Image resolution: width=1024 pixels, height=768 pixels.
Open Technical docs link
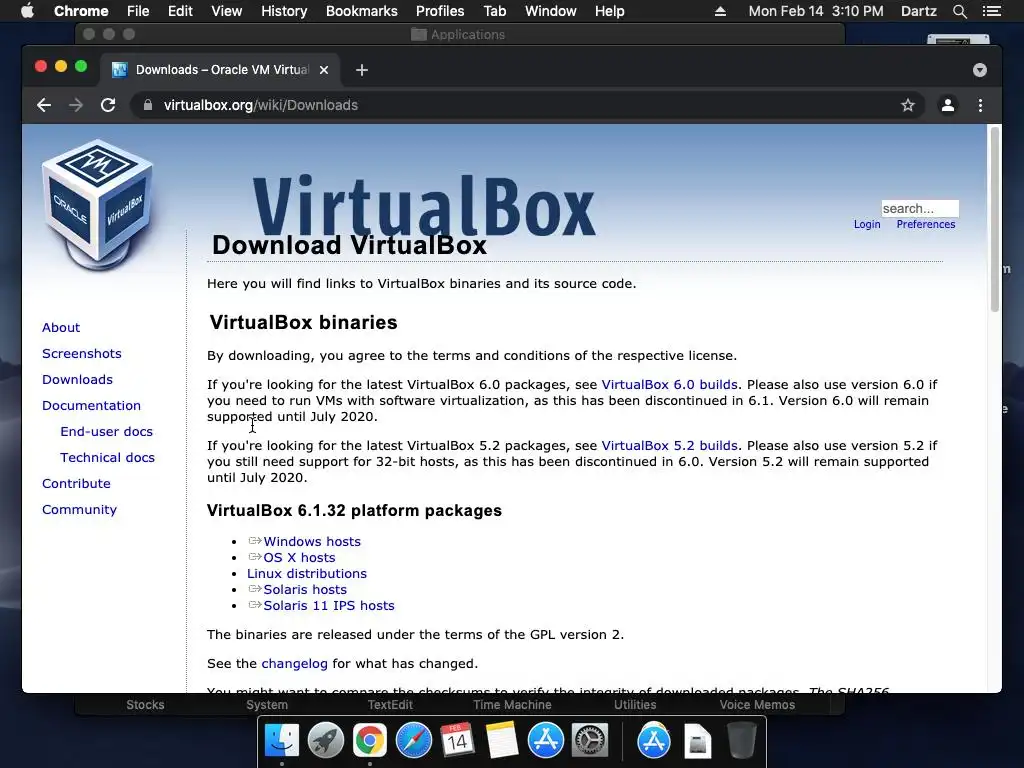107,458
